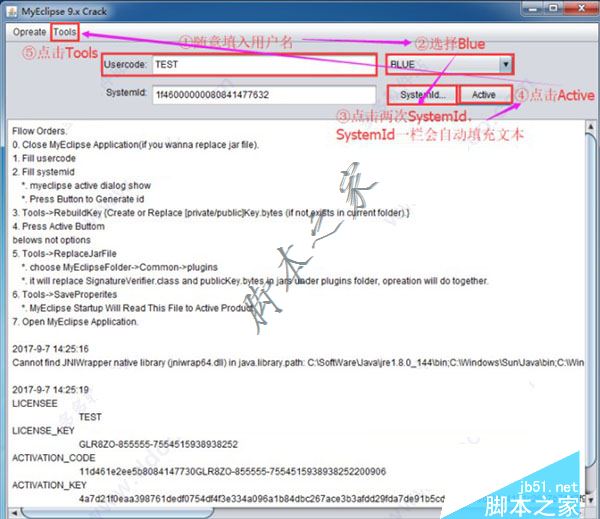The height and width of the screenshot is (519, 600).
Task: Click the line '4. Press Active Buttom'
Action: [59, 227]
